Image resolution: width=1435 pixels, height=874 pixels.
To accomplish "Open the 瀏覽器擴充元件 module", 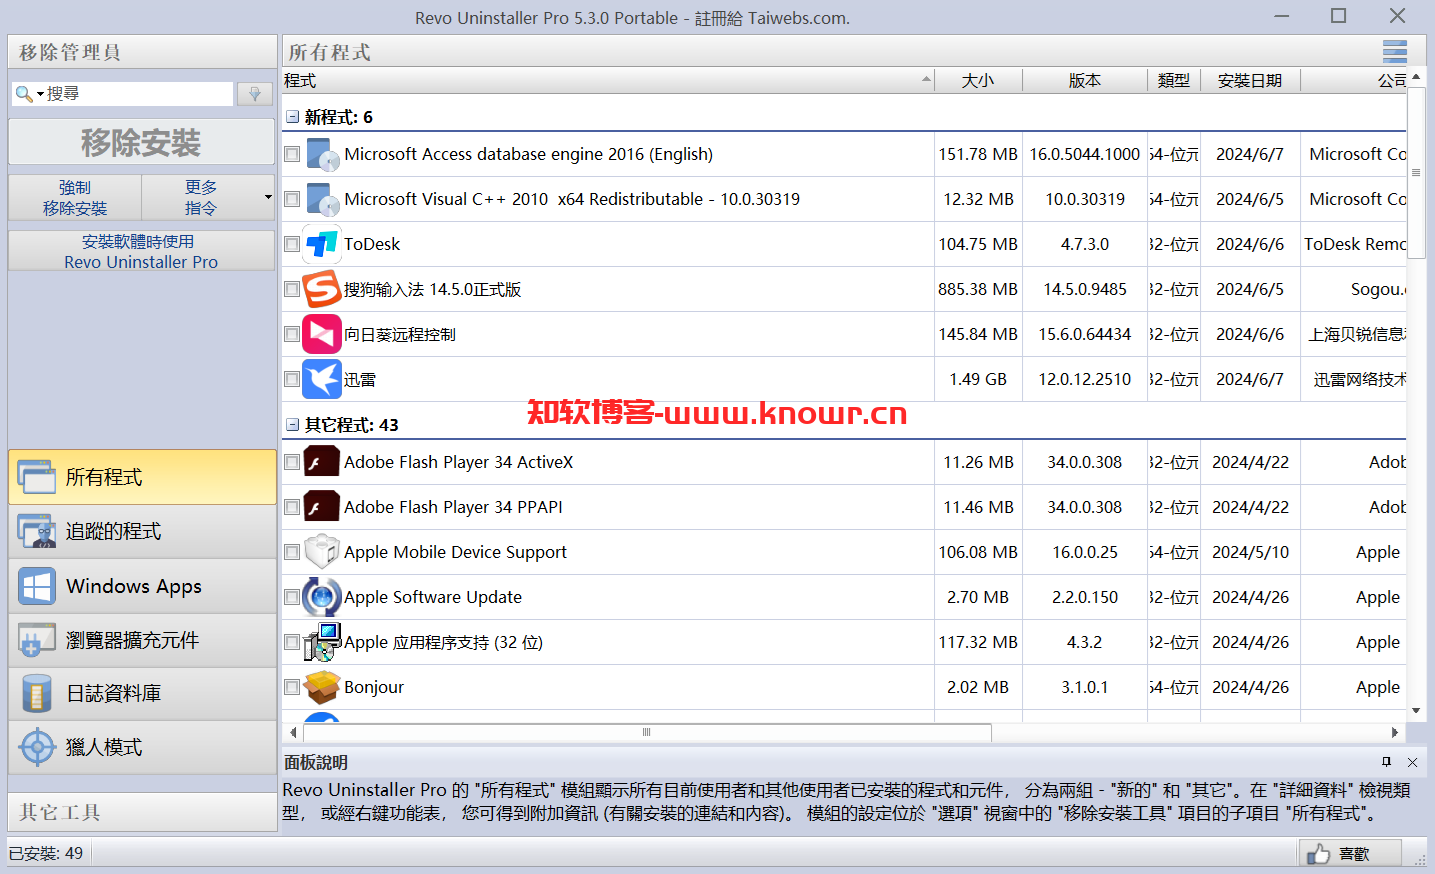I will (x=142, y=640).
